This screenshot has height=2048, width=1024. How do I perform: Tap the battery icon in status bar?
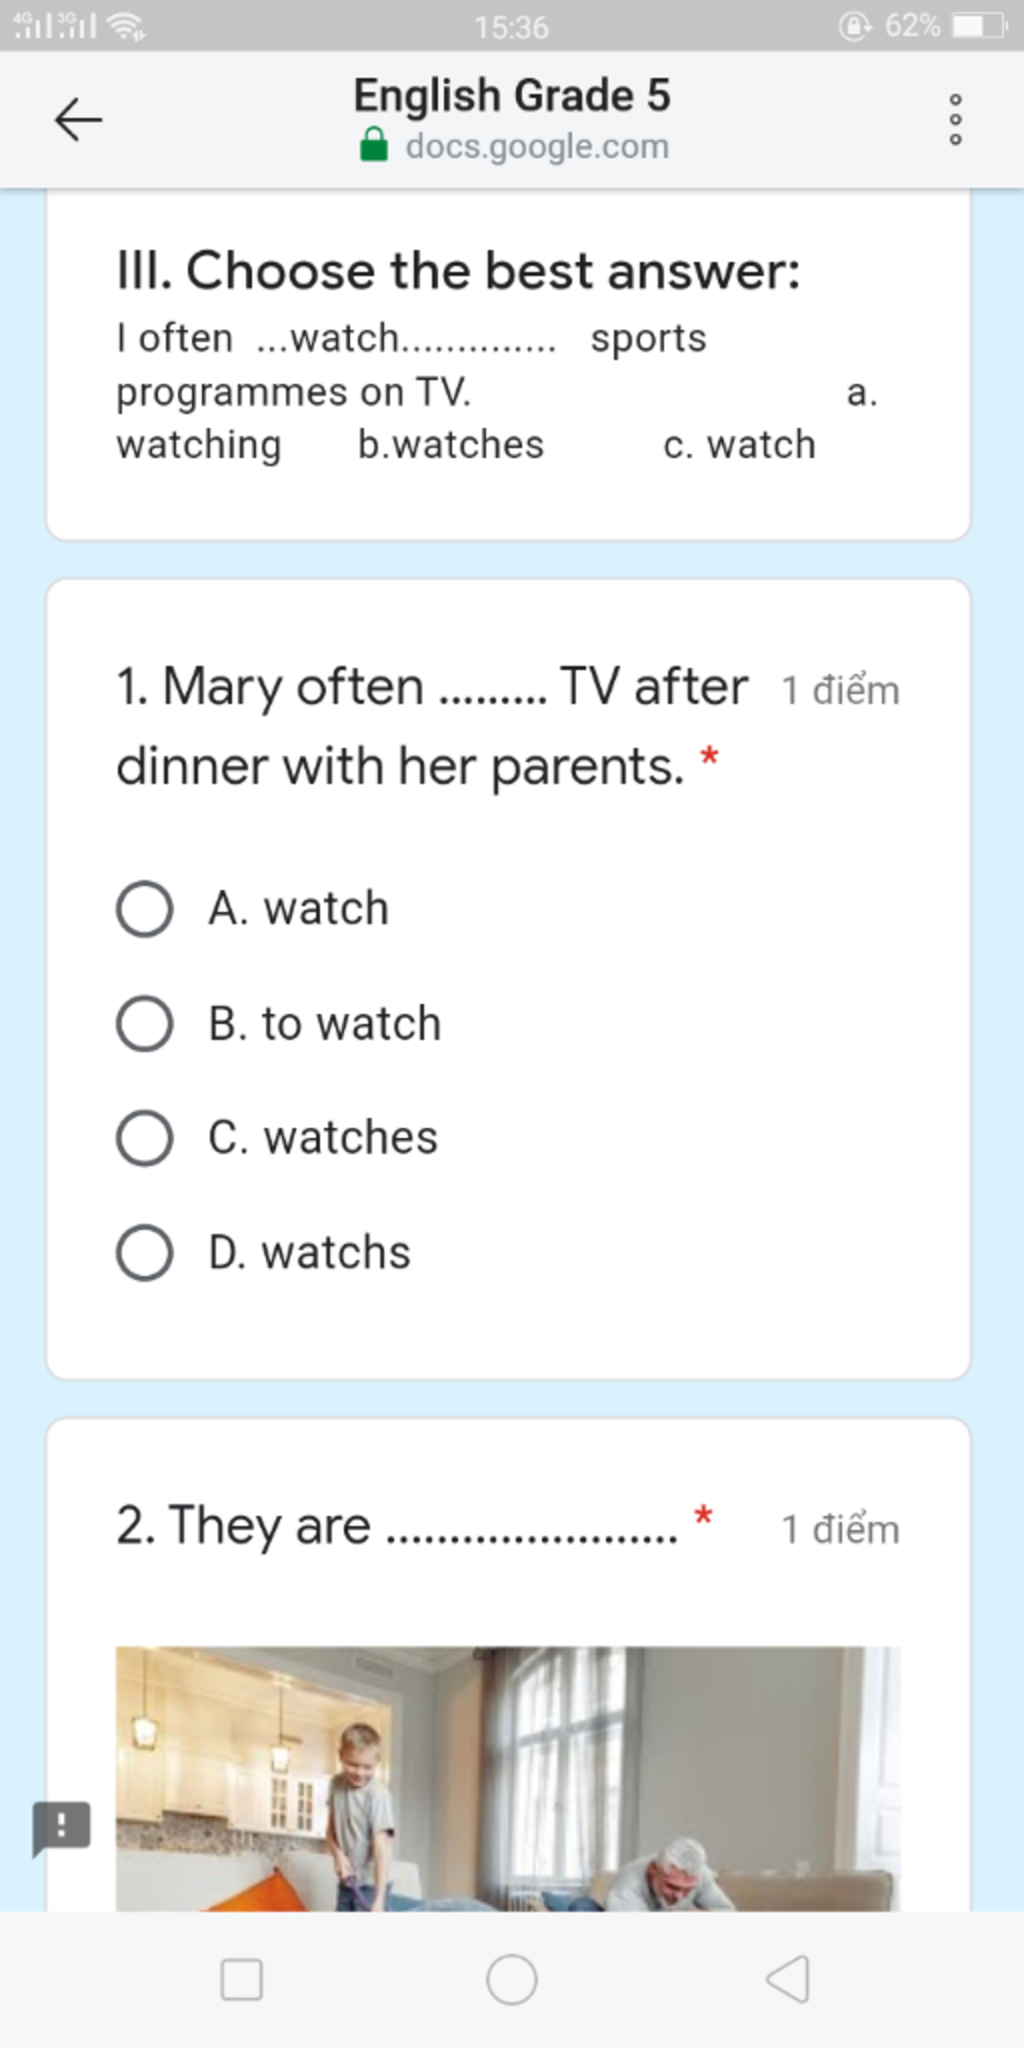(x=980, y=26)
